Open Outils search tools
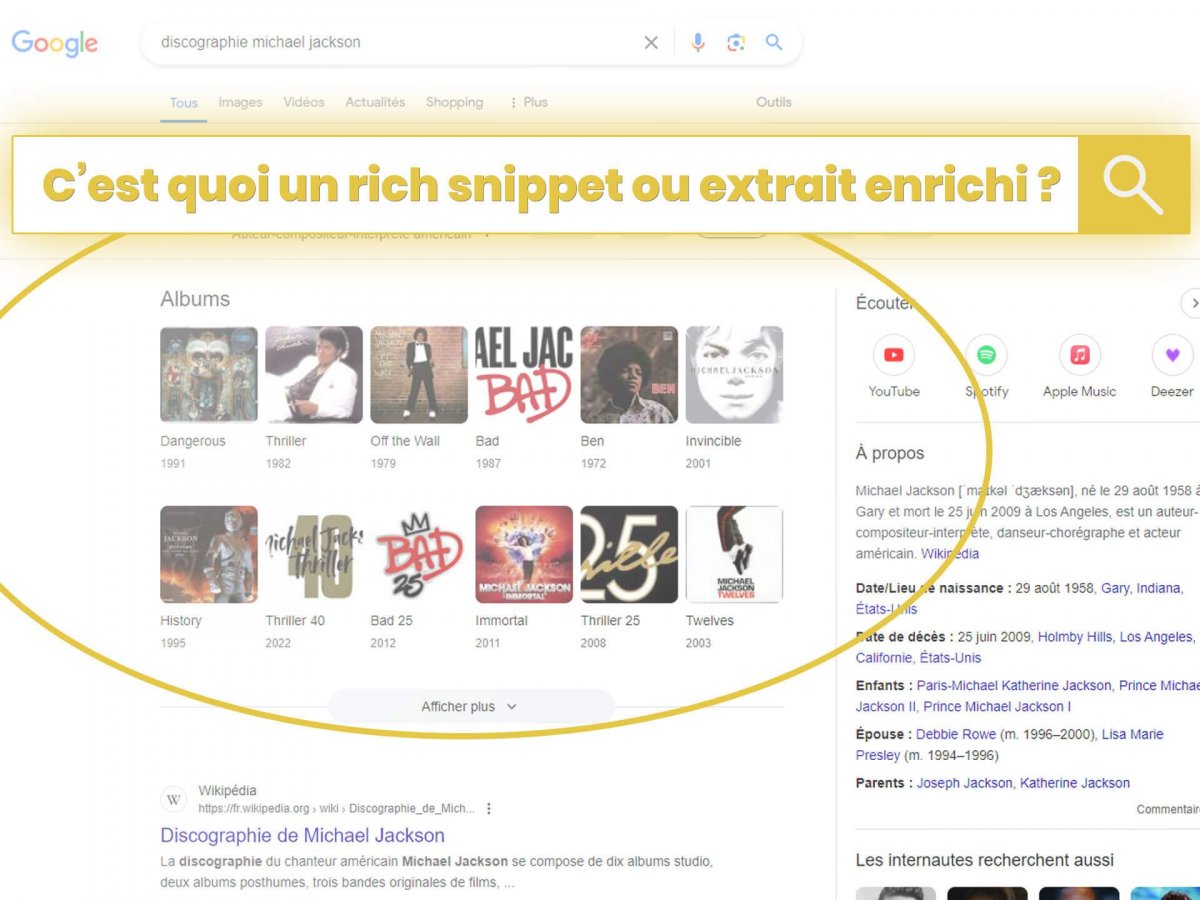 (774, 102)
